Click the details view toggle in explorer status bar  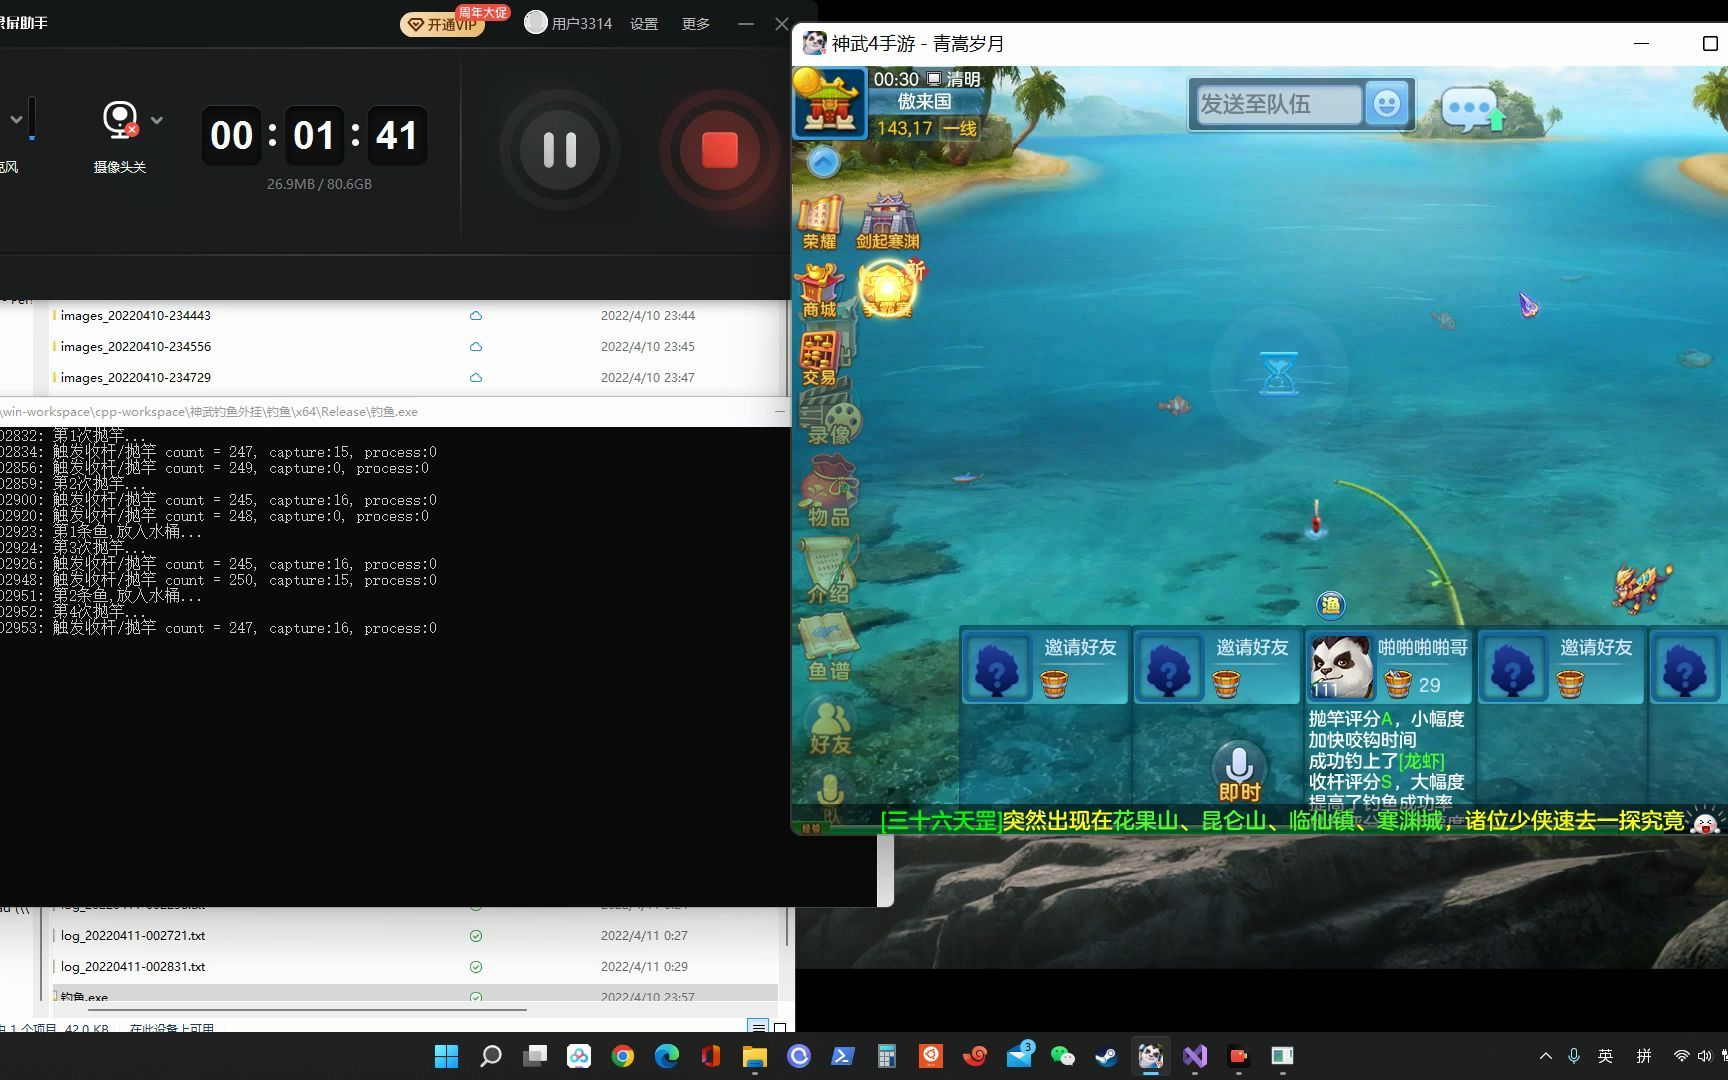point(758,1027)
